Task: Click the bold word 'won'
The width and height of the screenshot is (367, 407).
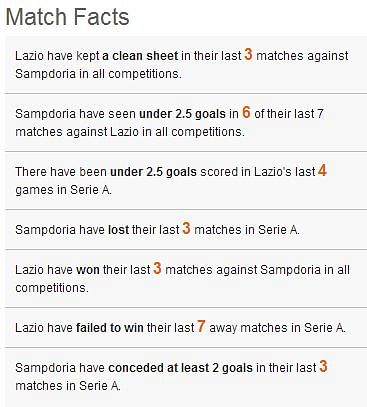Action: pos(88,270)
